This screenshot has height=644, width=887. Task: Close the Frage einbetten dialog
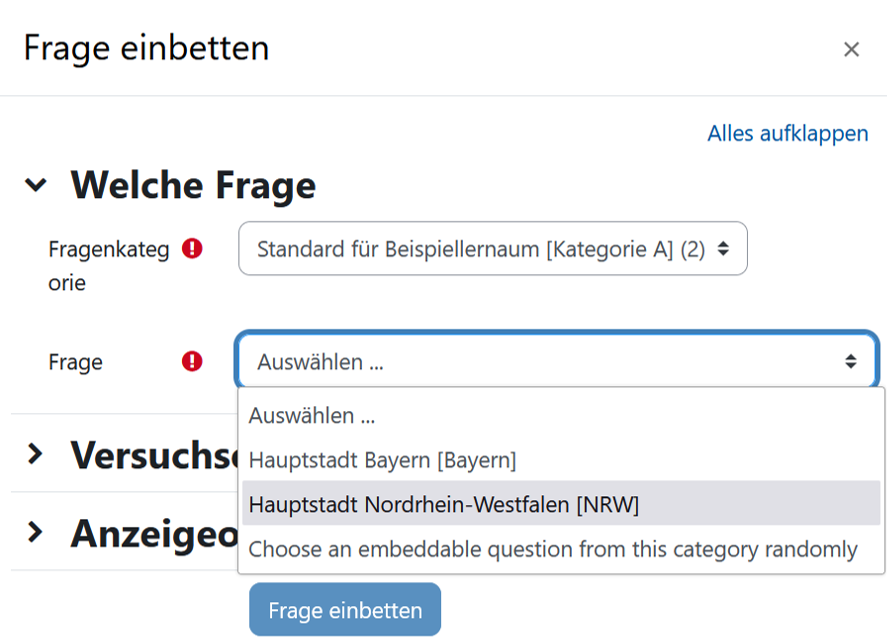[851, 50]
